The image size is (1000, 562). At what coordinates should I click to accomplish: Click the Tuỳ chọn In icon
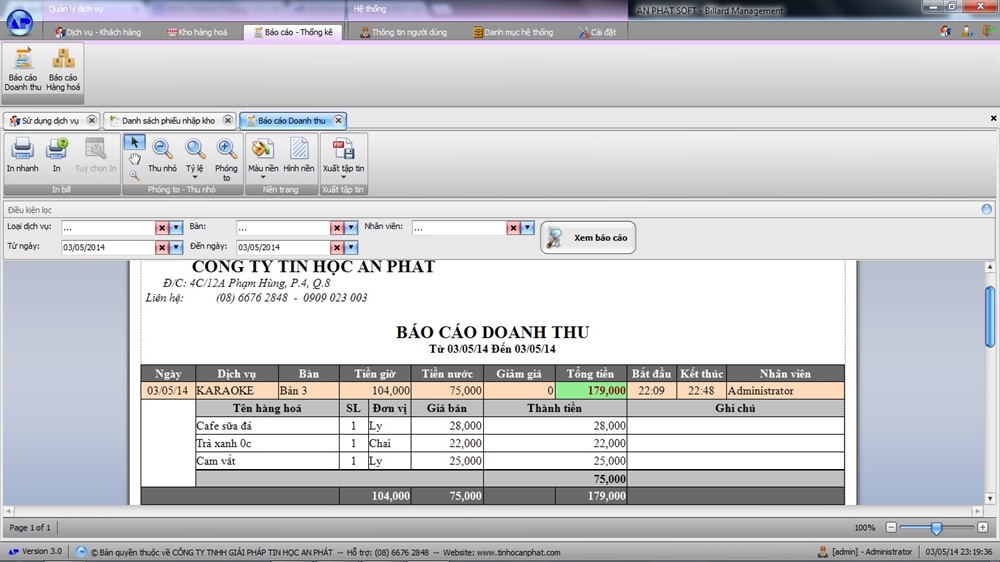[96, 155]
